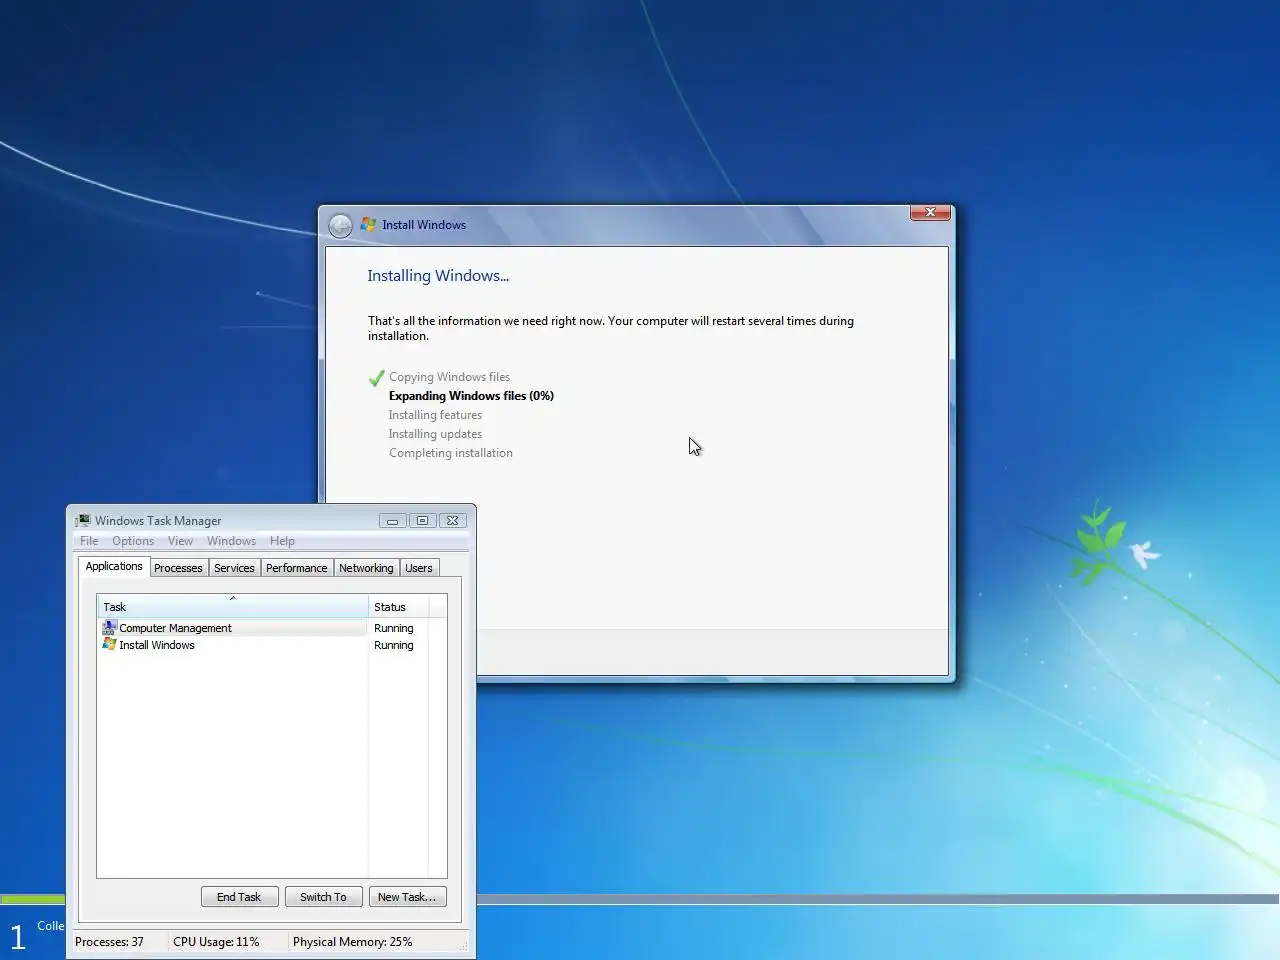The height and width of the screenshot is (960, 1280).
Task: Switch to the Performance tab
Action: click(x=296, y=568)
